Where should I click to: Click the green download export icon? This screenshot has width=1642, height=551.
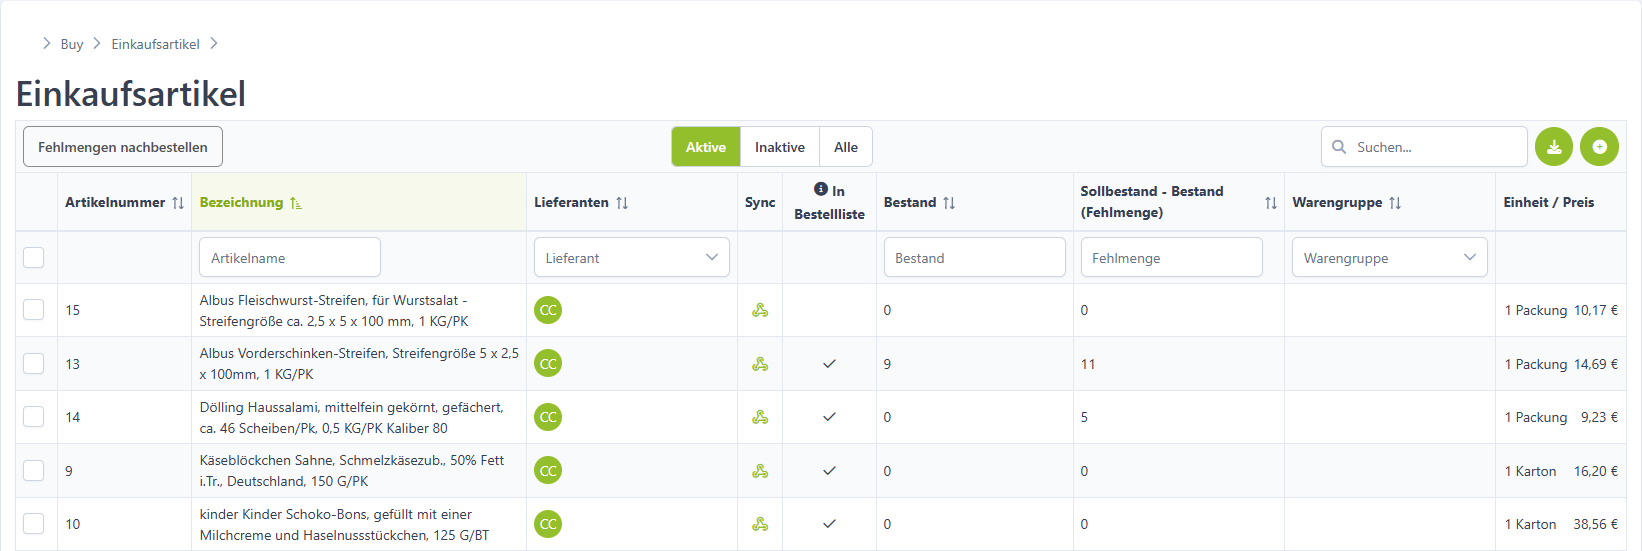(1554, 147)
